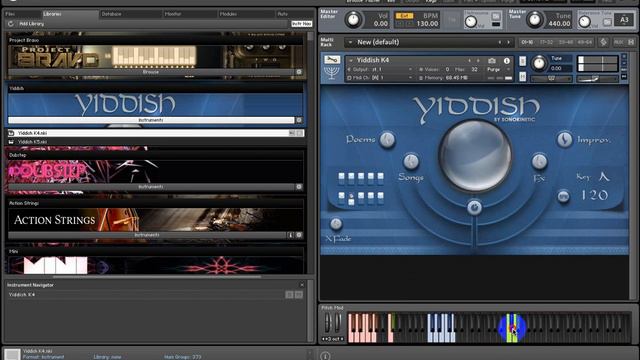
Task: Click the info icon in bottom bar
Action: 325,356
